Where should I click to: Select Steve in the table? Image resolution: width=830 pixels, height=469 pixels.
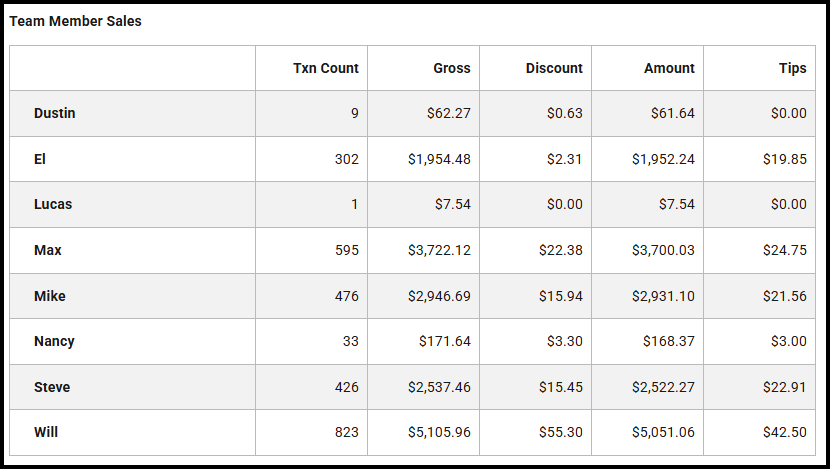52,387
